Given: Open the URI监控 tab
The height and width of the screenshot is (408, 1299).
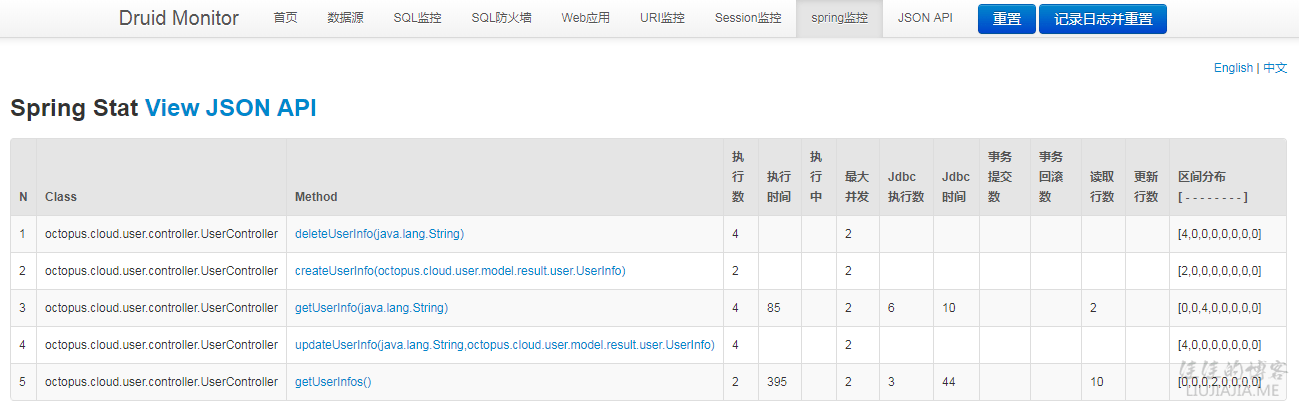Looking at the screenshot, I should [662, 18].
